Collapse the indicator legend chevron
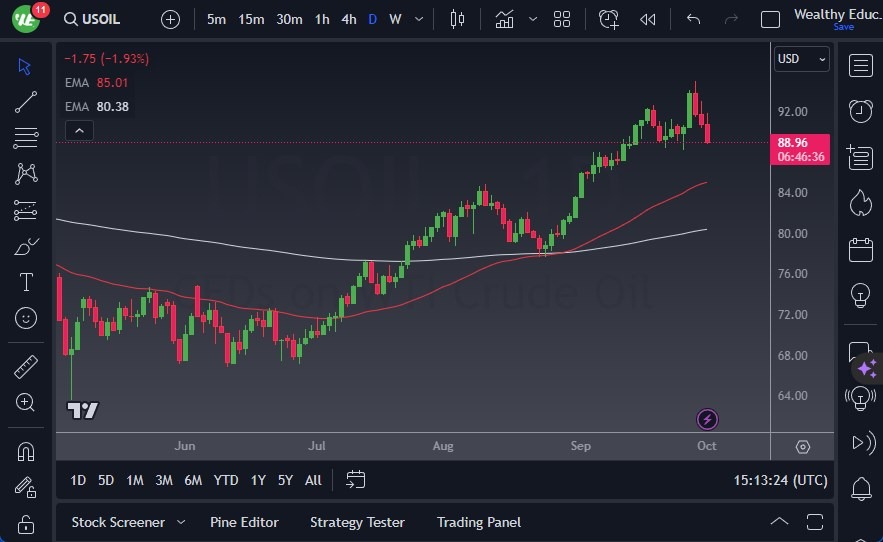 [x=78, y=130]
